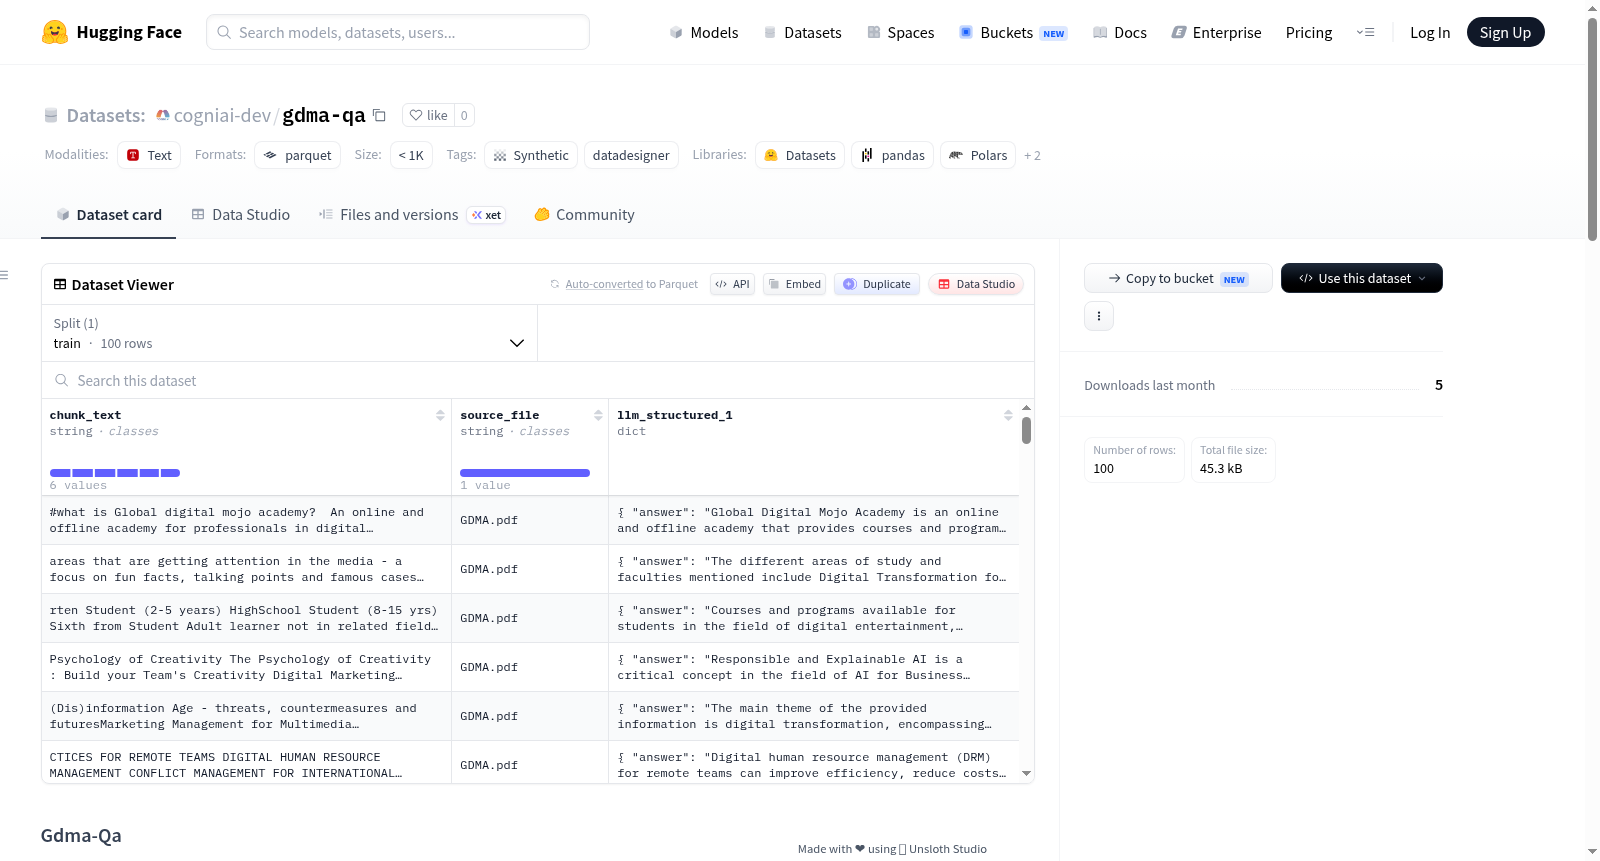Screen dimensions: 1600x861
Task: Click the parquet format tag
Action: pos(298,155)
